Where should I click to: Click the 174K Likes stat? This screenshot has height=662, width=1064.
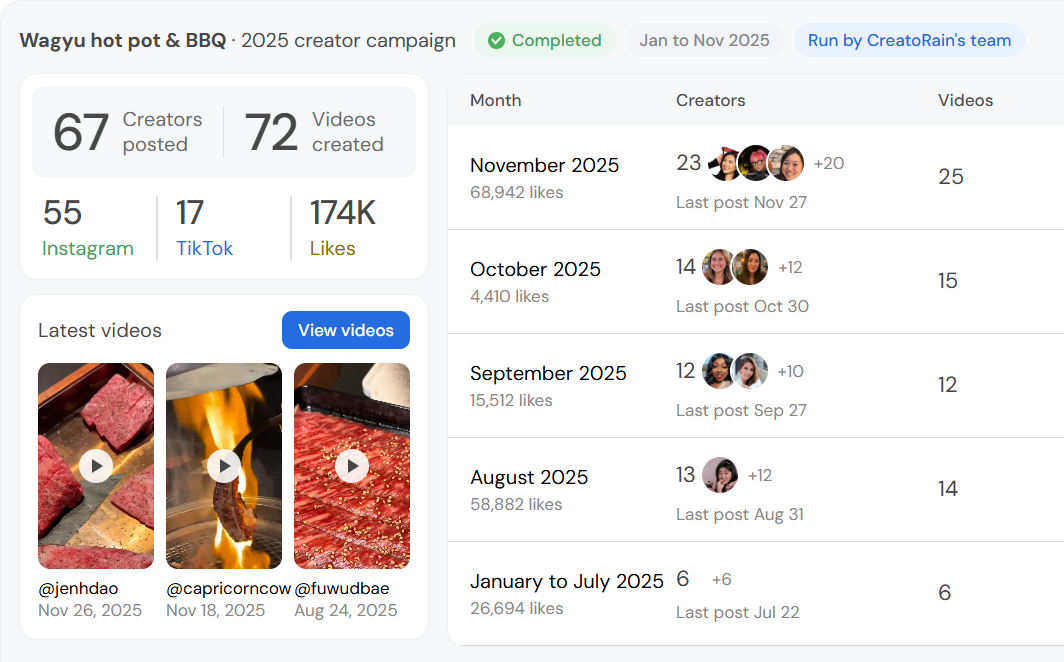[x=343, y=228]
